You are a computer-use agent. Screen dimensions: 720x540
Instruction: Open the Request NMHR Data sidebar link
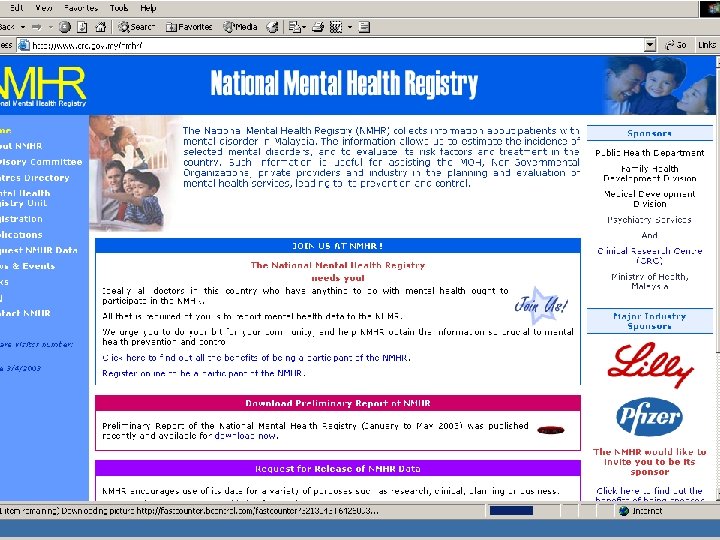[x=39, y=250]
